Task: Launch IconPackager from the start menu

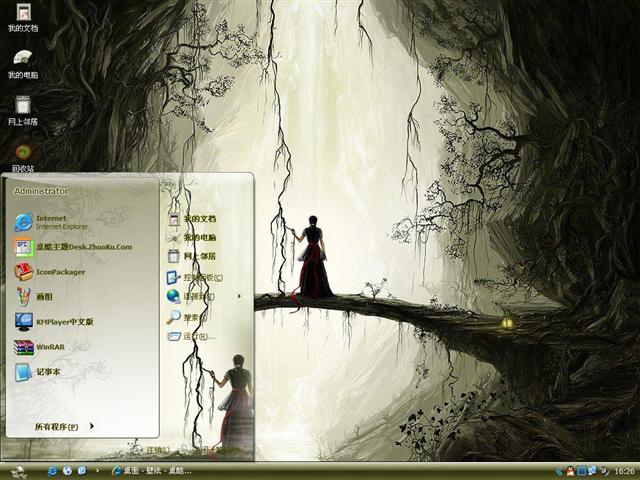Action: 50,272
